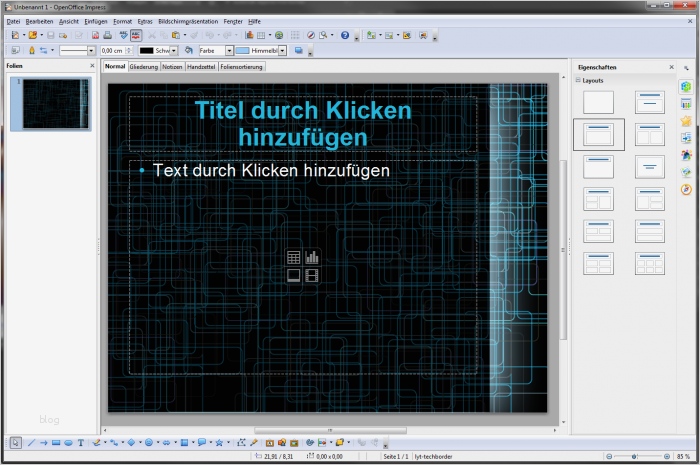Open the table insert dropdown arrow
This screenshot has height=465, width=700.
click(270, 35)
